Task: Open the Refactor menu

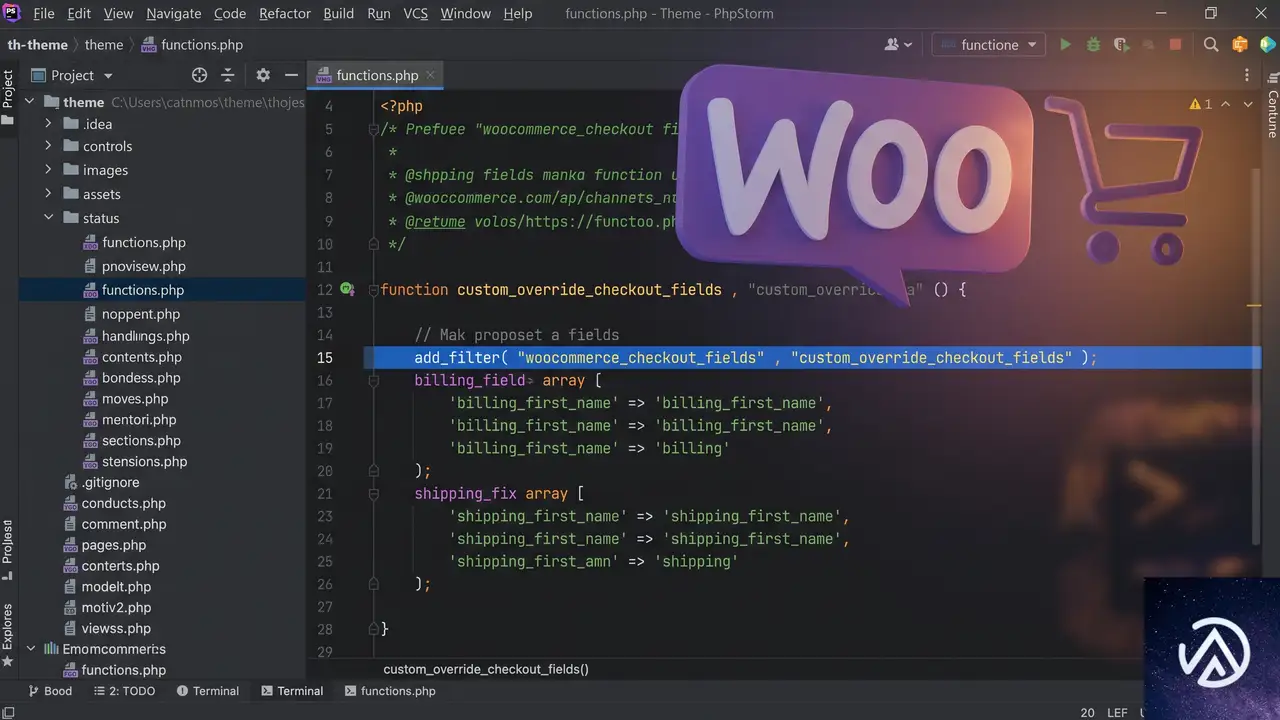Action: (x=285, y=14)
